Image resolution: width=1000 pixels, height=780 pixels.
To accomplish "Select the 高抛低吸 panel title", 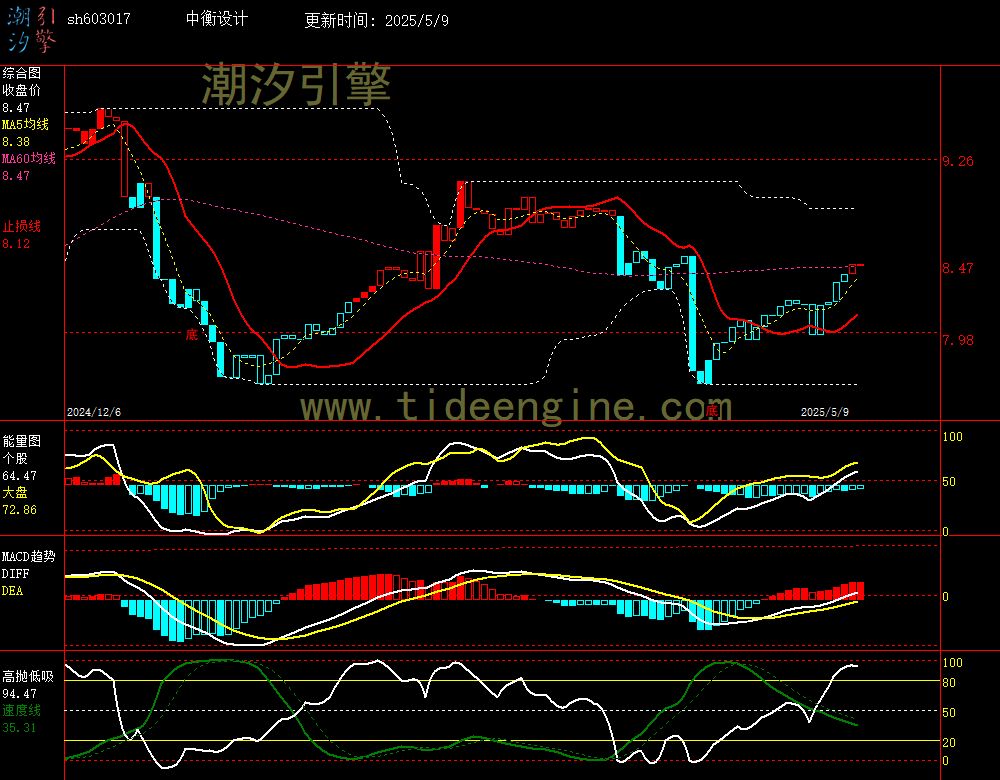I will tap(29, 677).
